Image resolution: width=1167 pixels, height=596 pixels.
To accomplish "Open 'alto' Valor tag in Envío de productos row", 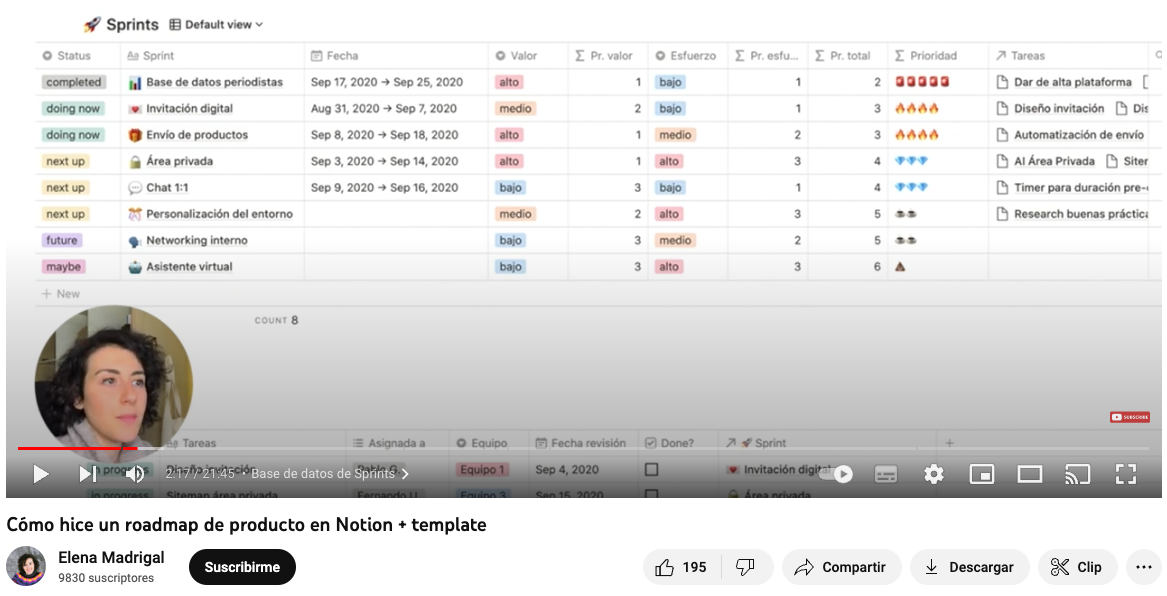I will (x=509, y=135).
